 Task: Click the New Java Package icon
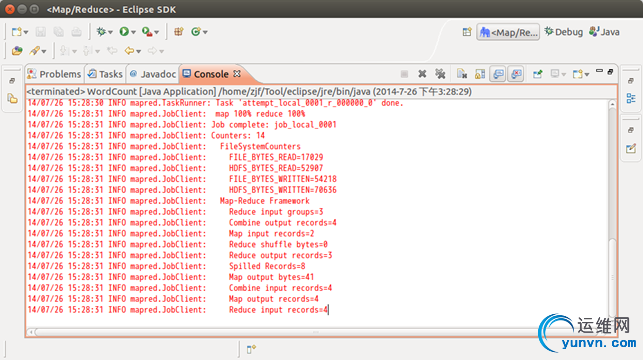[x=178, y=32]
